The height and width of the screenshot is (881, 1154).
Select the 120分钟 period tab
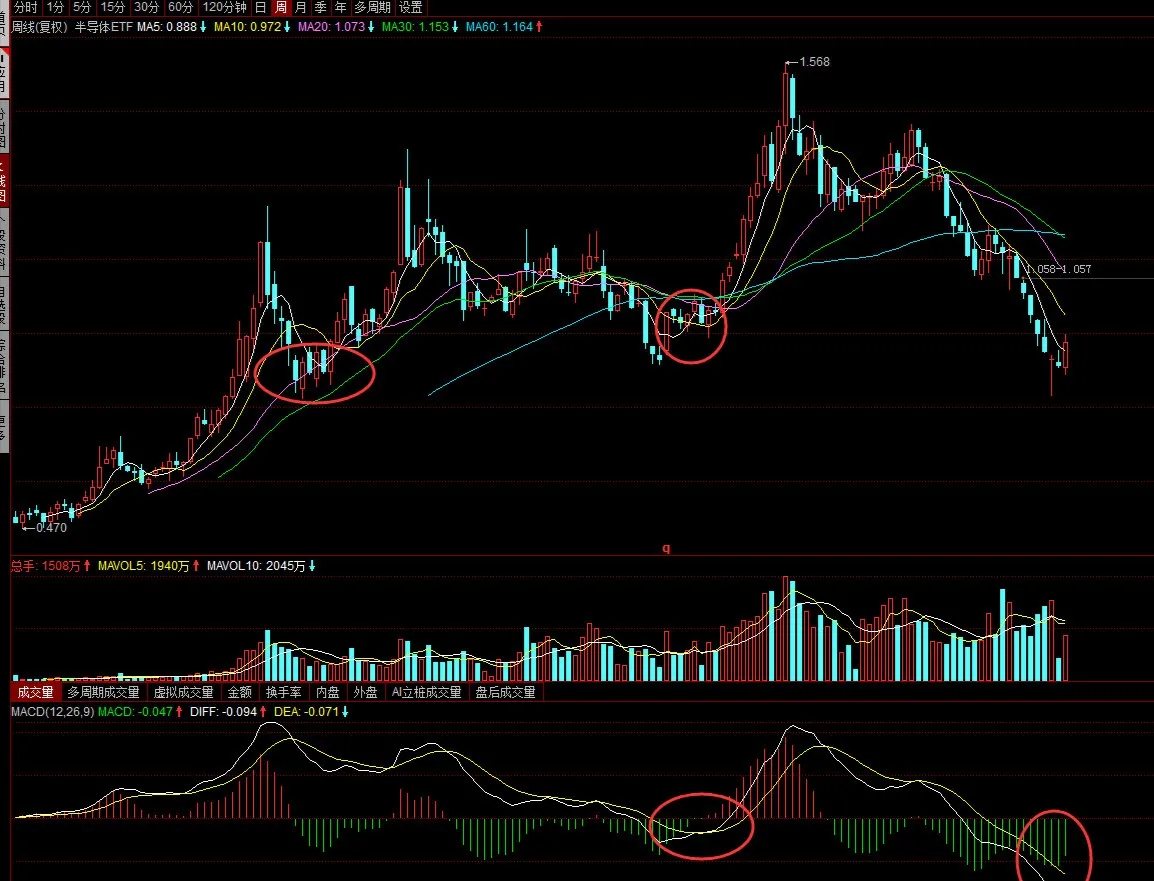(x=224, y=7)
